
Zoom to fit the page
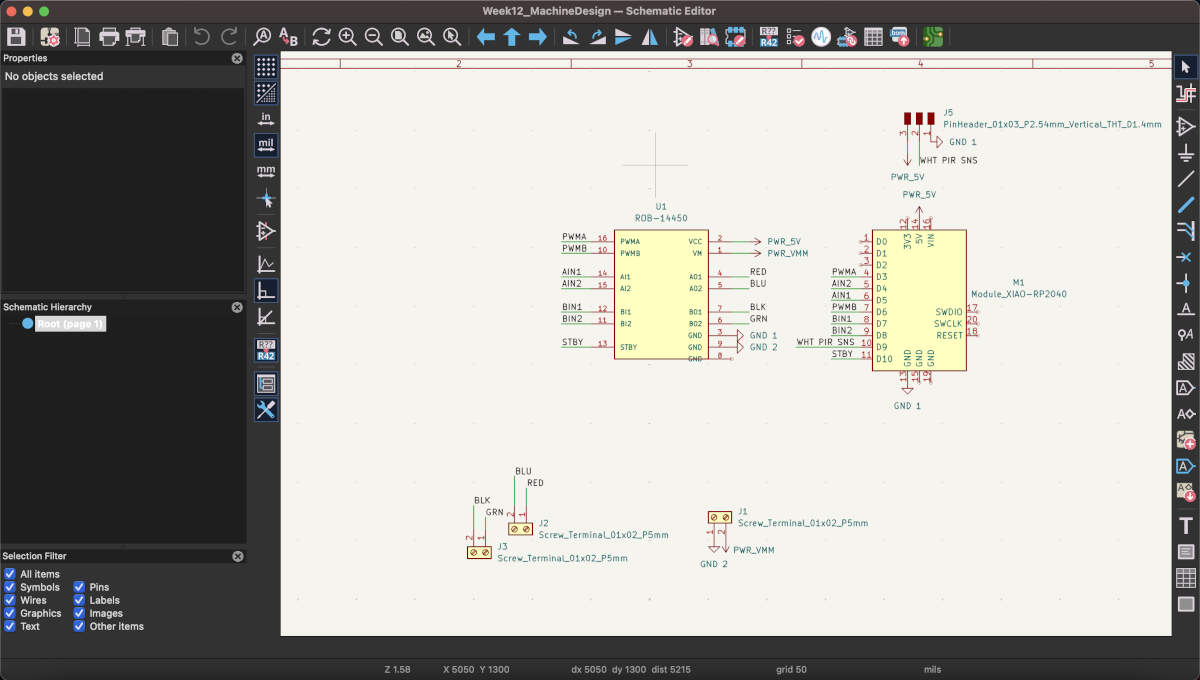tap(399, 37)
